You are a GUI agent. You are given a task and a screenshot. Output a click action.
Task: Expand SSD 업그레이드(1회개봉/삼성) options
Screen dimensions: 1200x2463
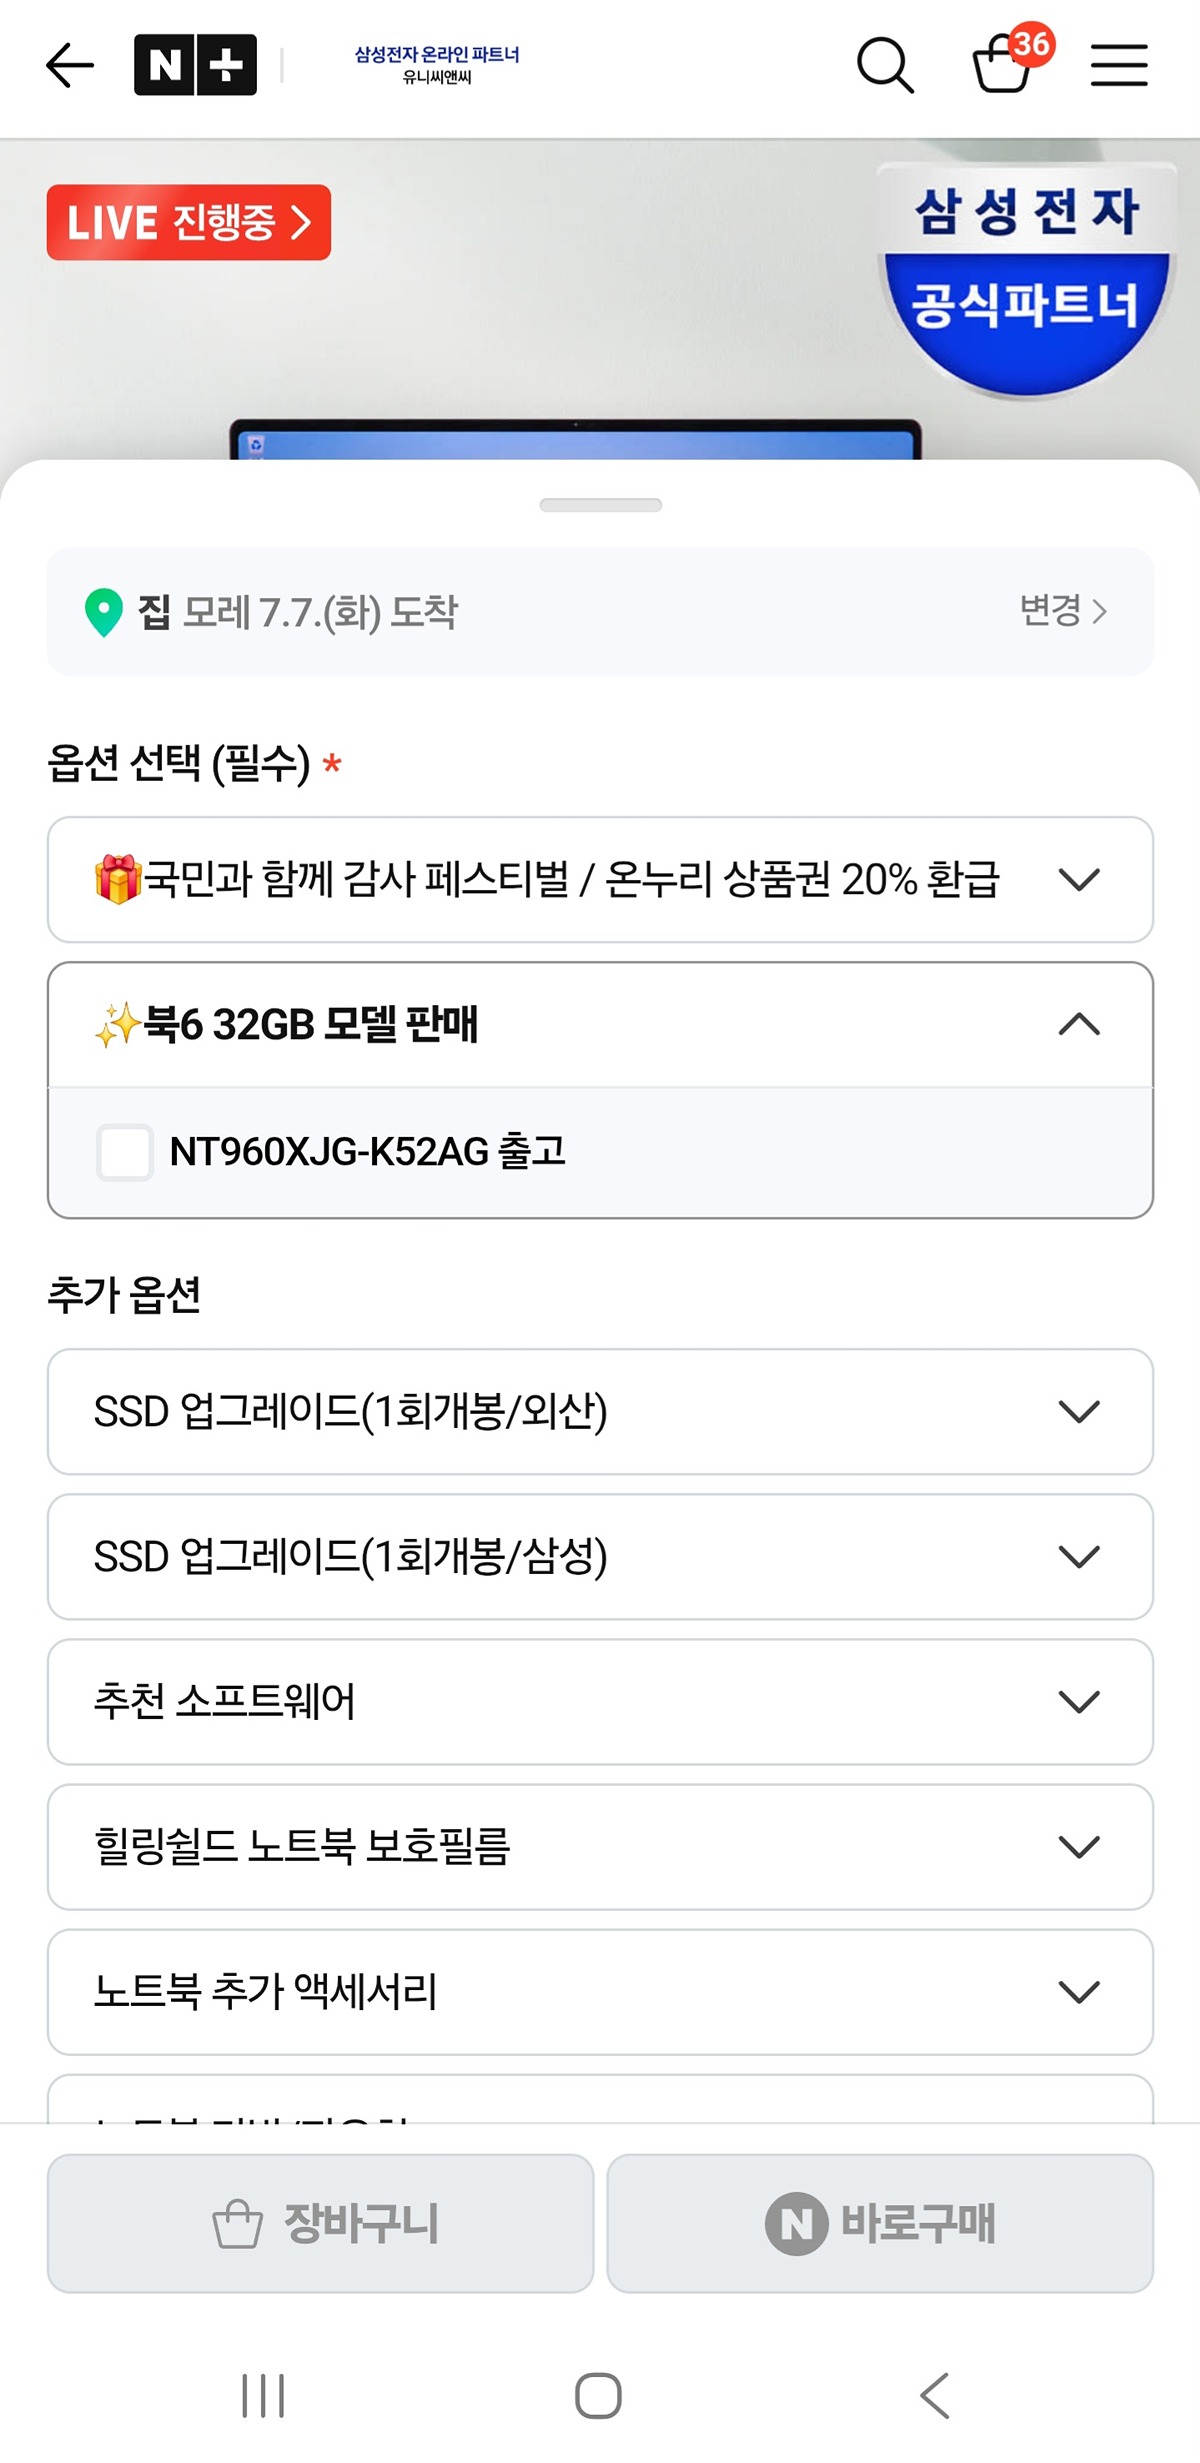pos(600,1557)
